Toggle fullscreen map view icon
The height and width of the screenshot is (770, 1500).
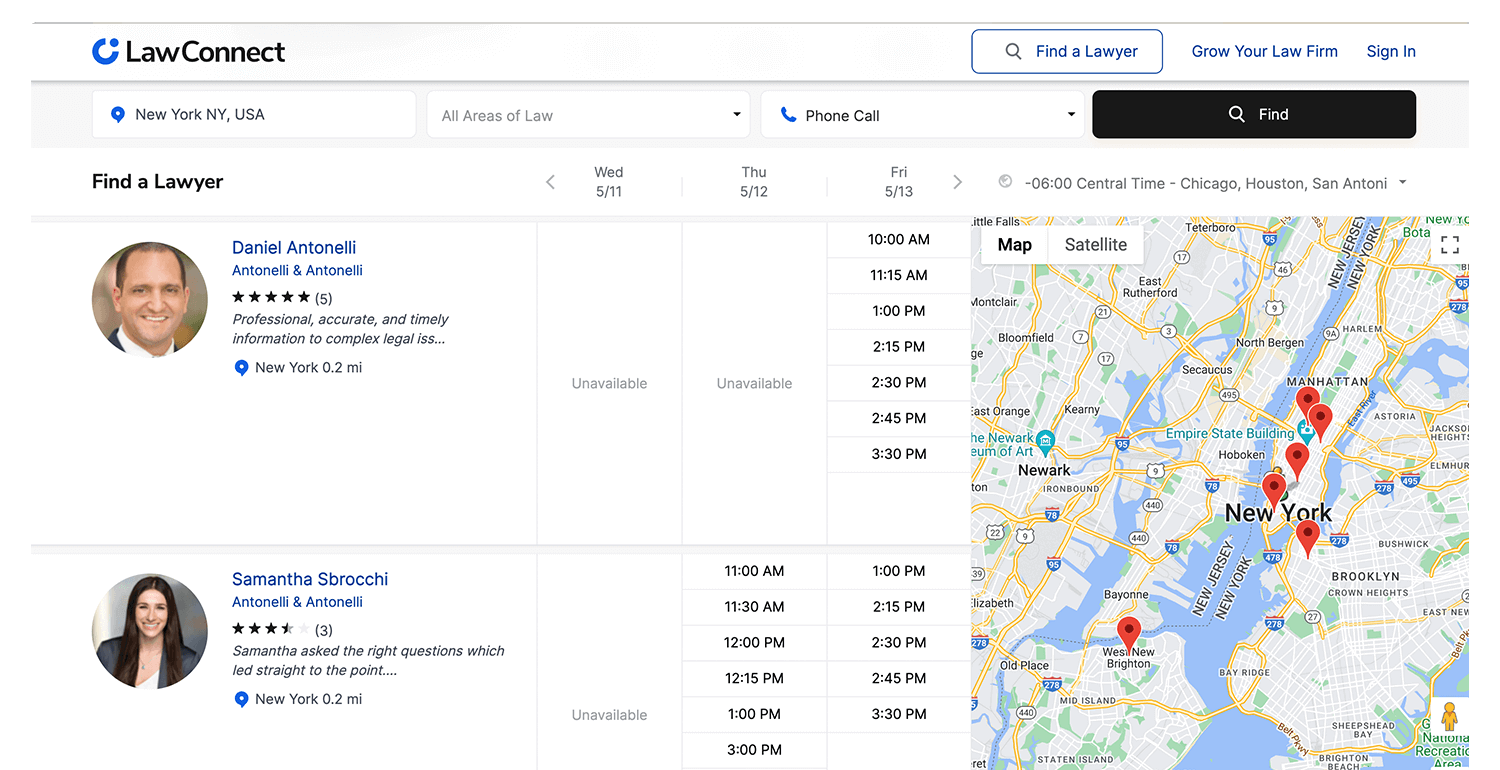click(1449, 245)
